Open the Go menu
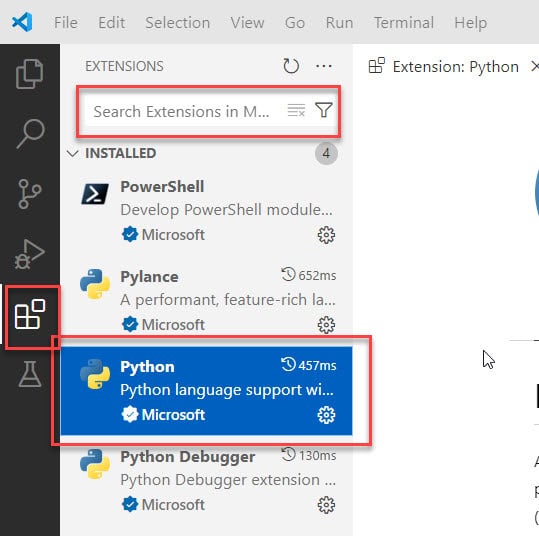 (x=295, y=23)
